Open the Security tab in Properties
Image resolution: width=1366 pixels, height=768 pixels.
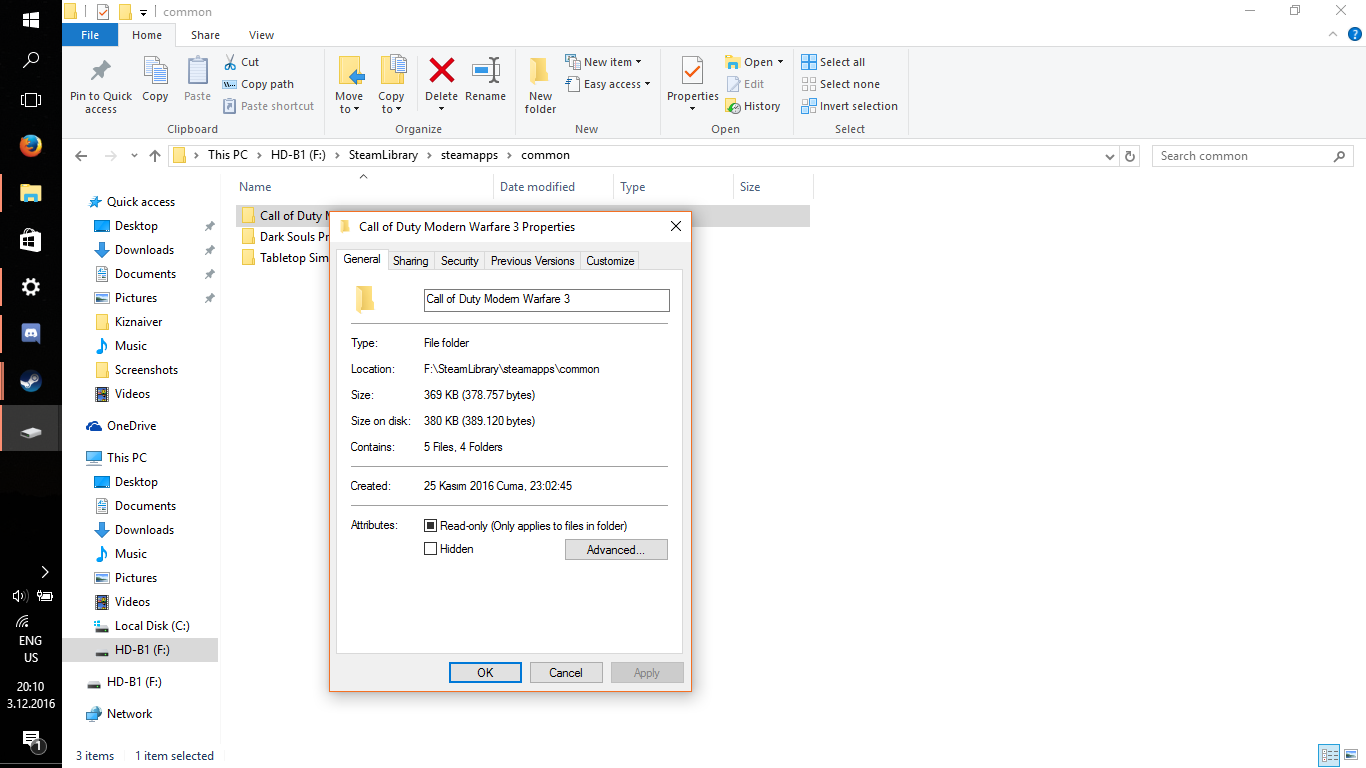point(460,261)
